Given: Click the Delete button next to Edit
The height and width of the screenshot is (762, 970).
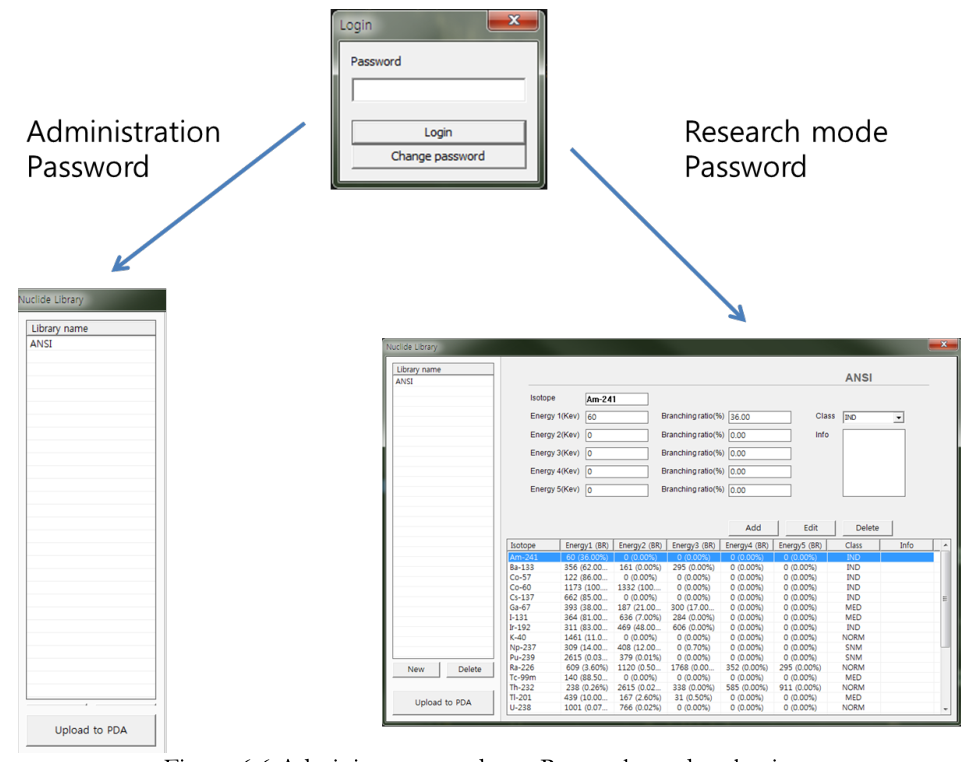Looking at the screenshot, I should coord(867,528).
